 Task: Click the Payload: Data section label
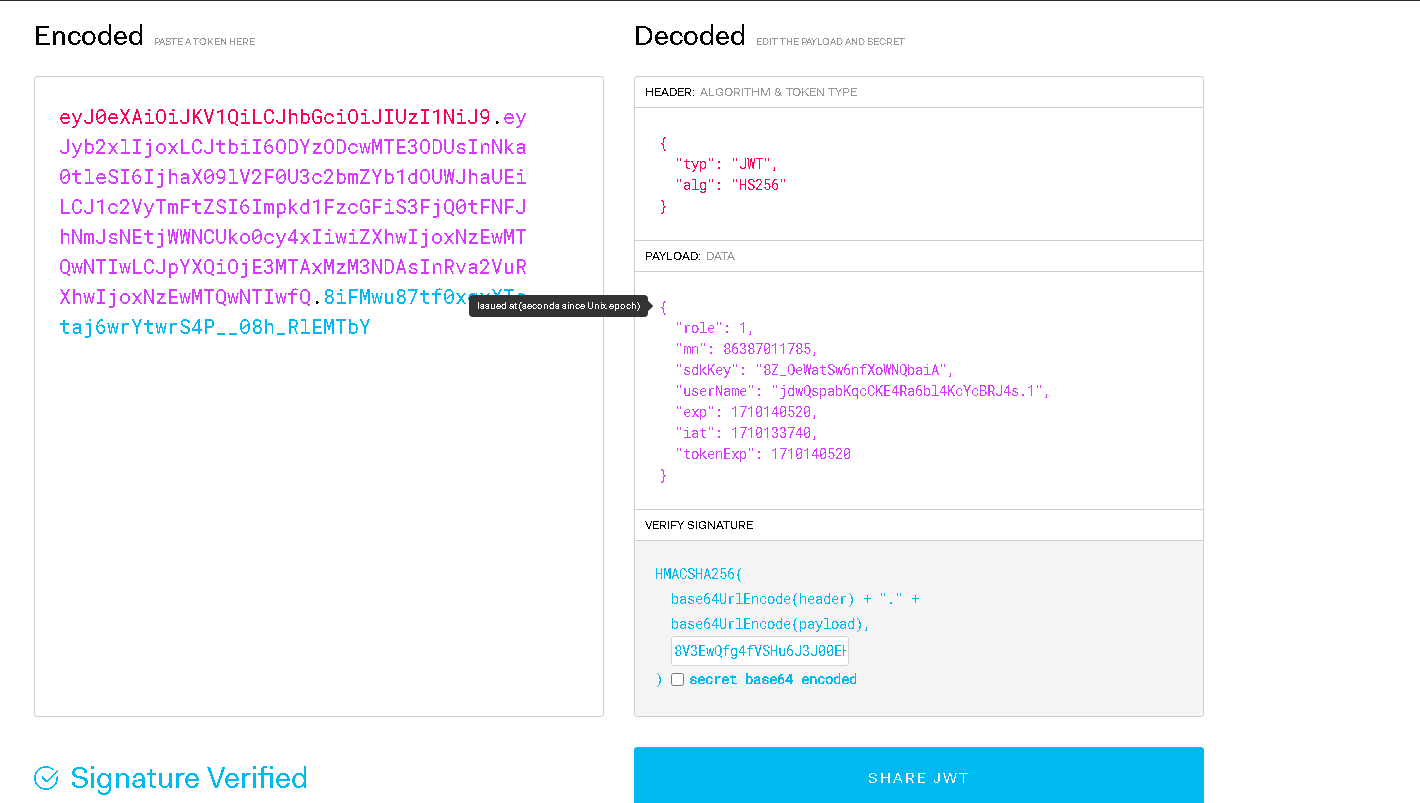tap(690, 256)
